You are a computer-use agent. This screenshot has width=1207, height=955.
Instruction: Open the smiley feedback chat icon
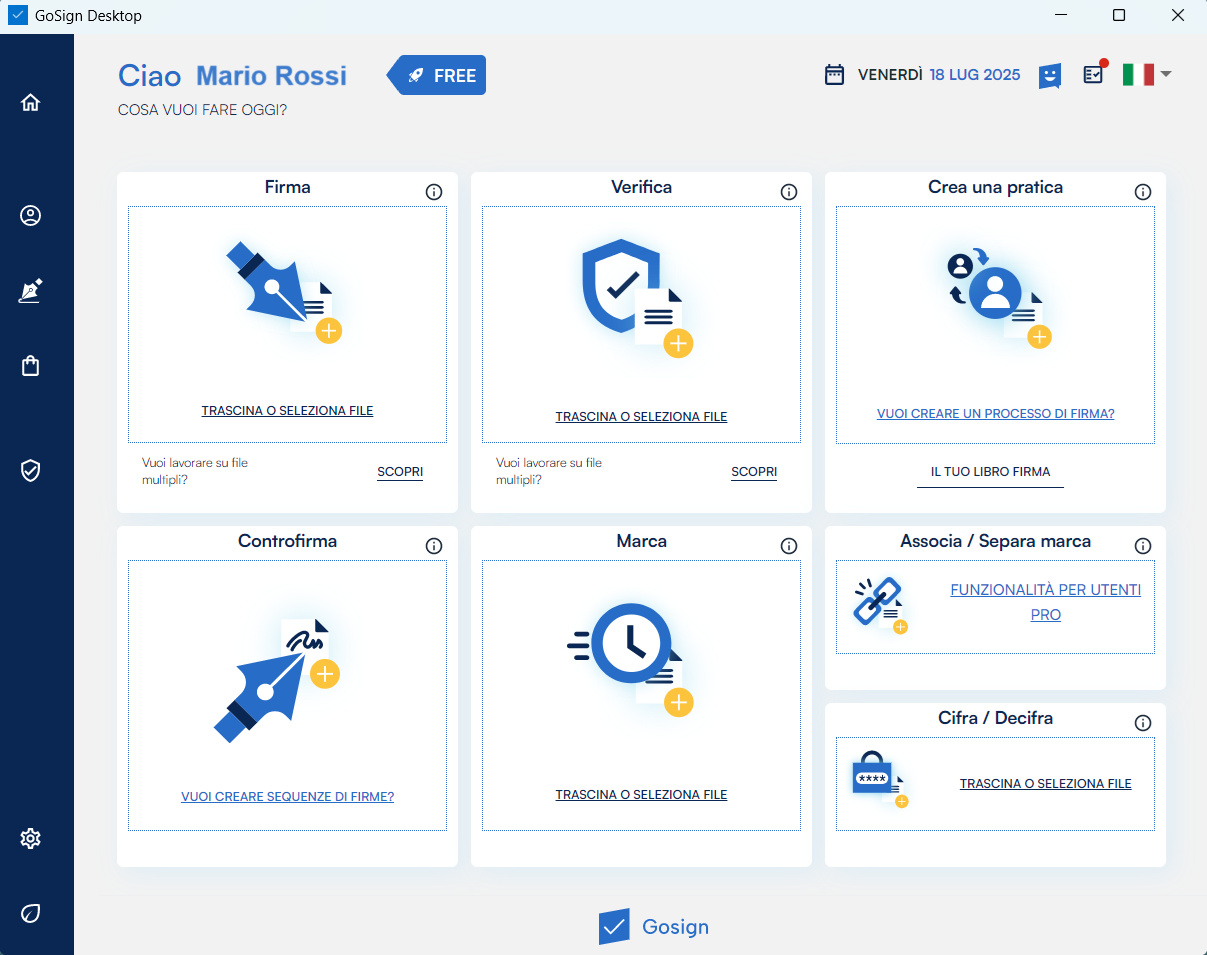click(x=1049, y=76)
